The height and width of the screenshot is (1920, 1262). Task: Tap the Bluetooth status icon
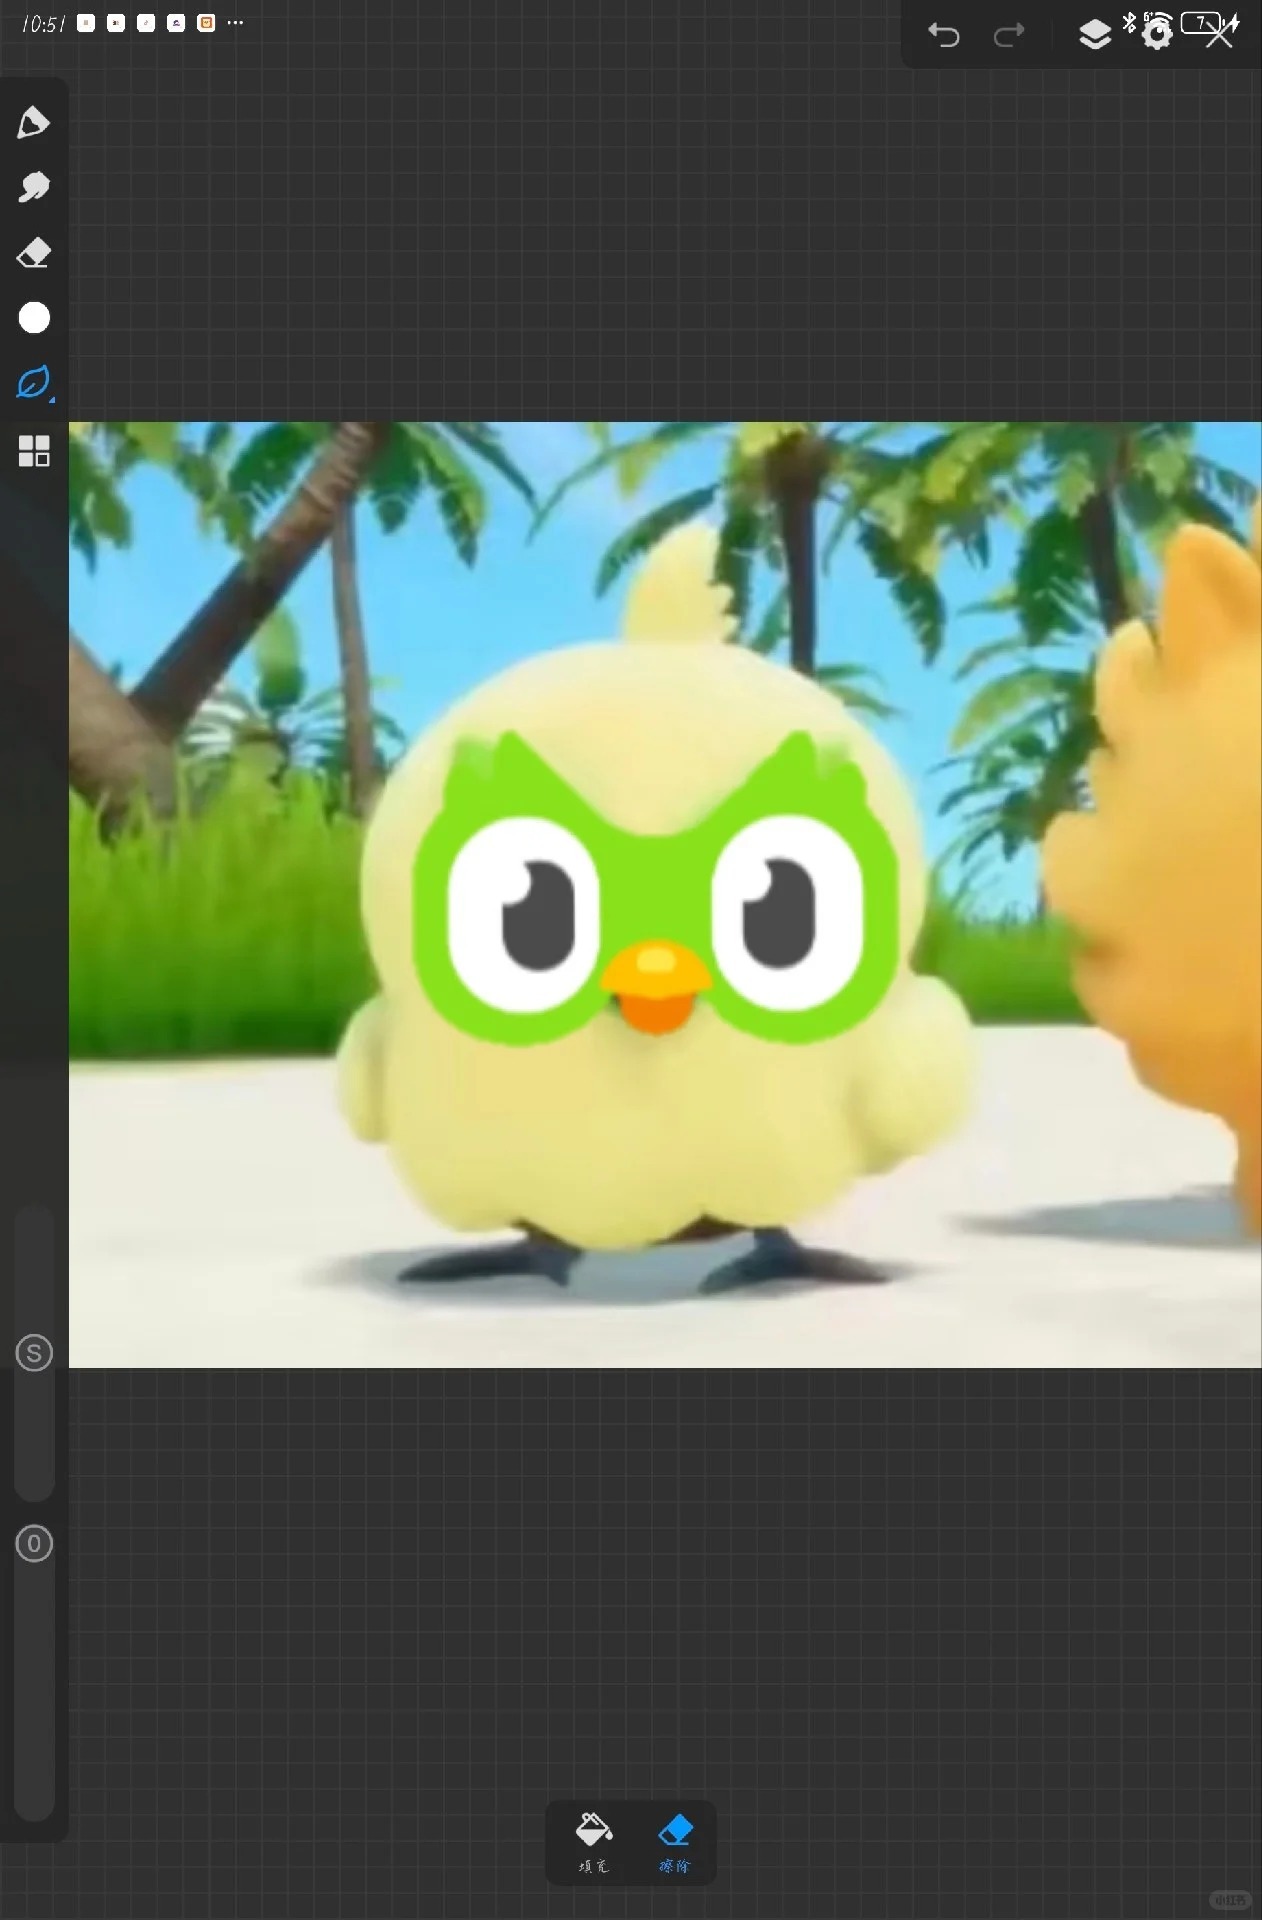(1129, 22)
